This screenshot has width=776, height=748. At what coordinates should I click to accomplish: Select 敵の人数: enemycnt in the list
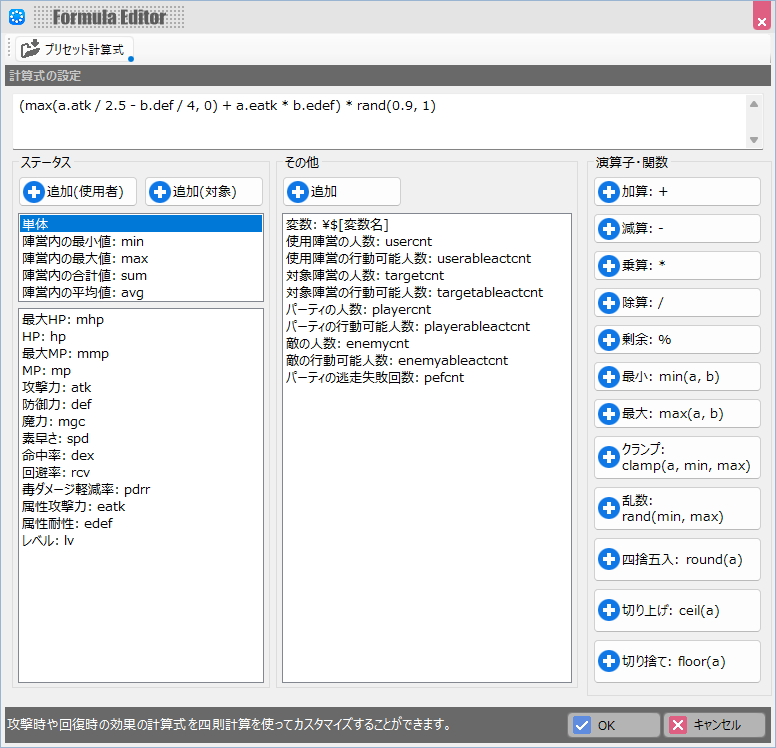(x=347, y=343)
